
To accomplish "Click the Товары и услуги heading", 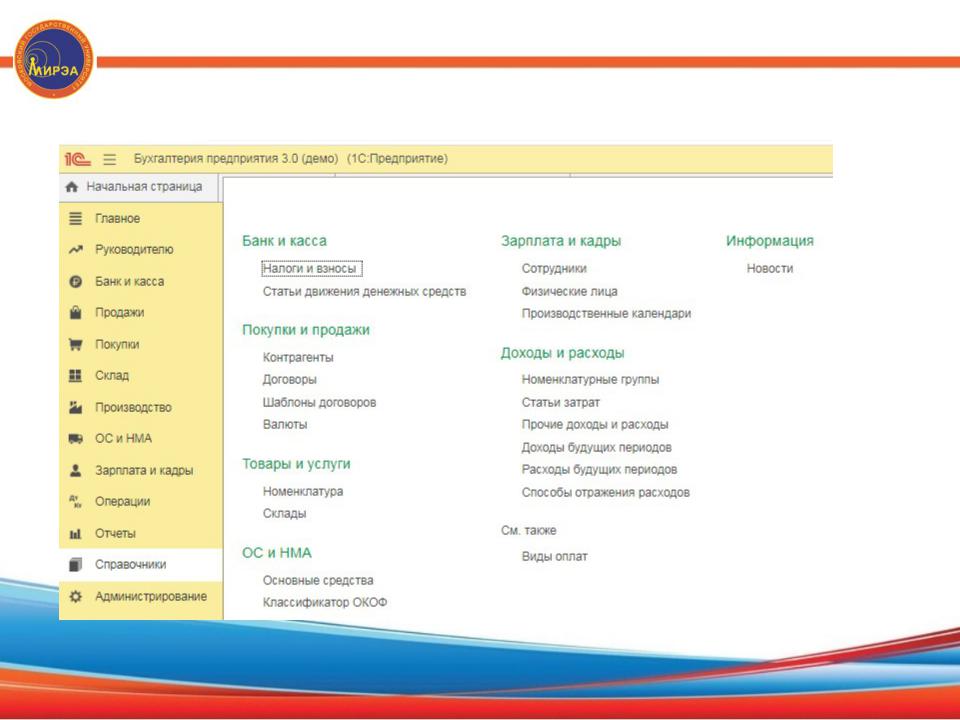I will [x=296, y=463].
